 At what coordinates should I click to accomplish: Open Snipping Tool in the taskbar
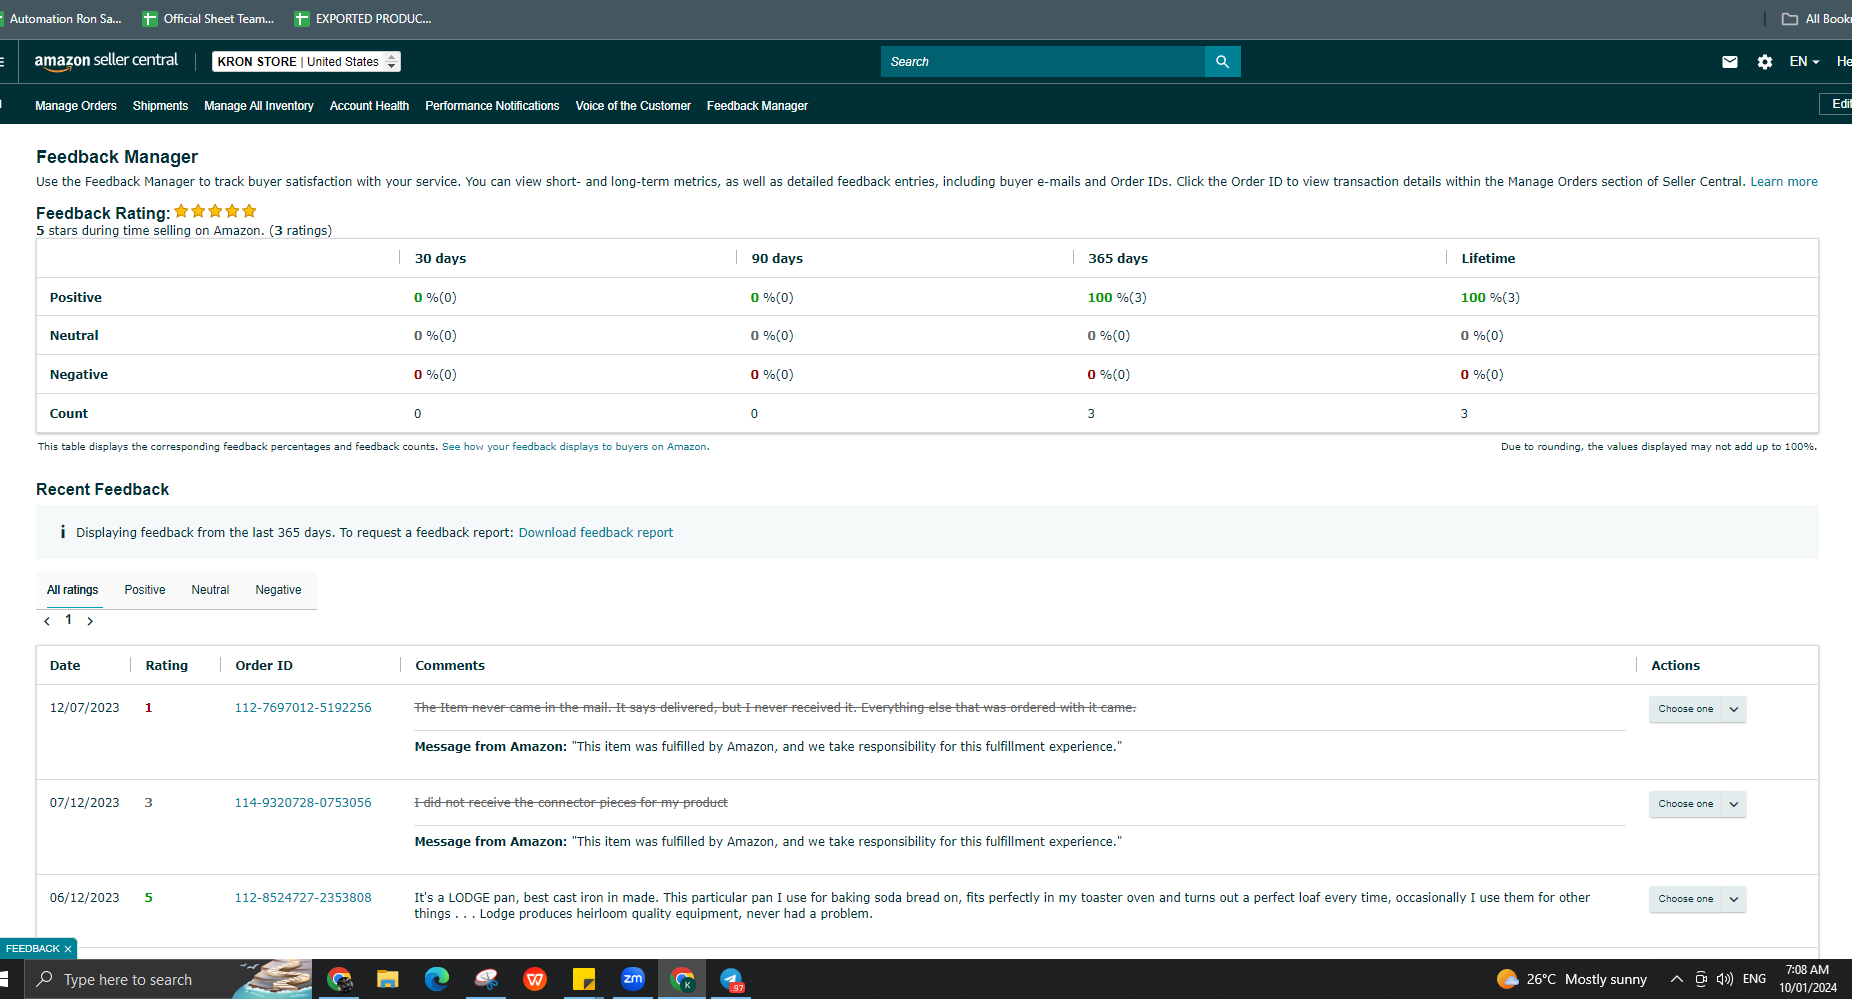pyautogui.click(x=486, y=979)
